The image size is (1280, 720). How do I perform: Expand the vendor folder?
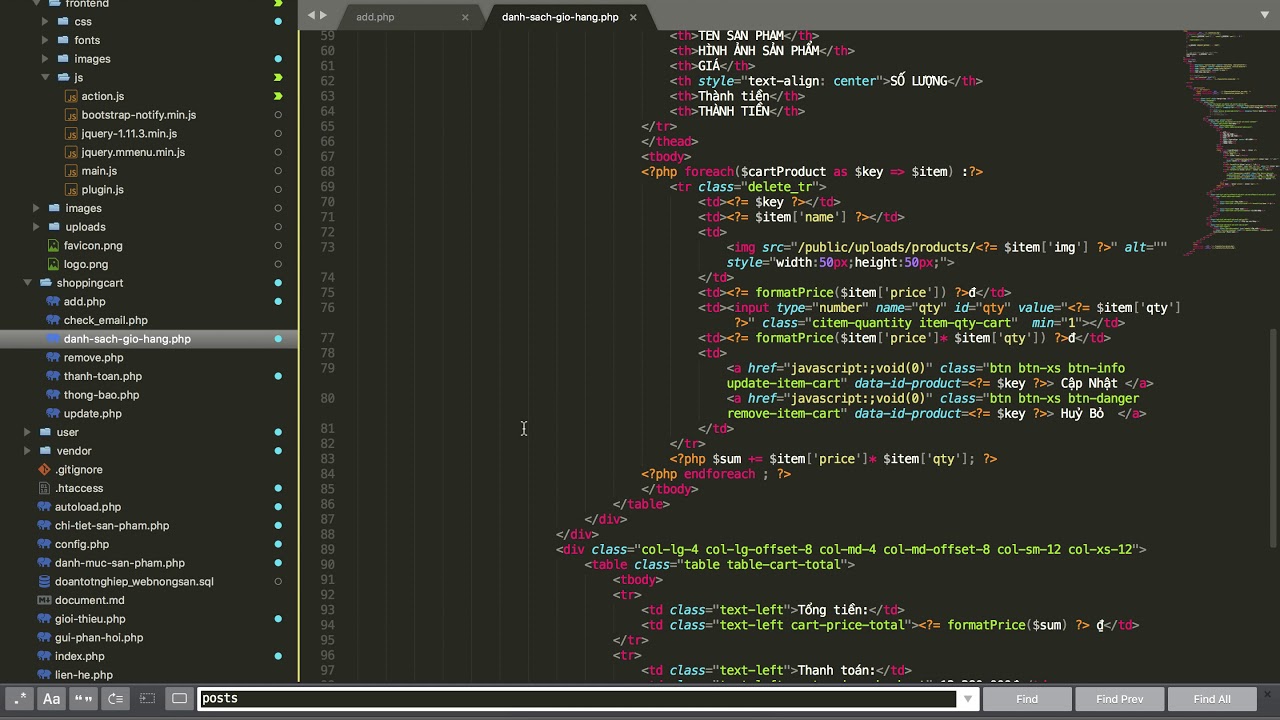pos(27,451)
